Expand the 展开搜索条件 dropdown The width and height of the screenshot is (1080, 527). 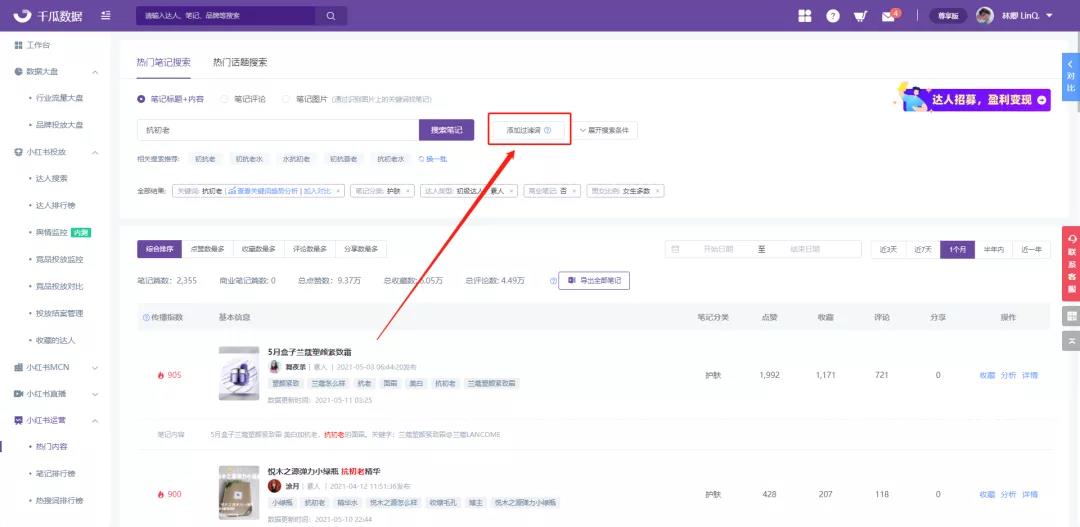[603, 130]
